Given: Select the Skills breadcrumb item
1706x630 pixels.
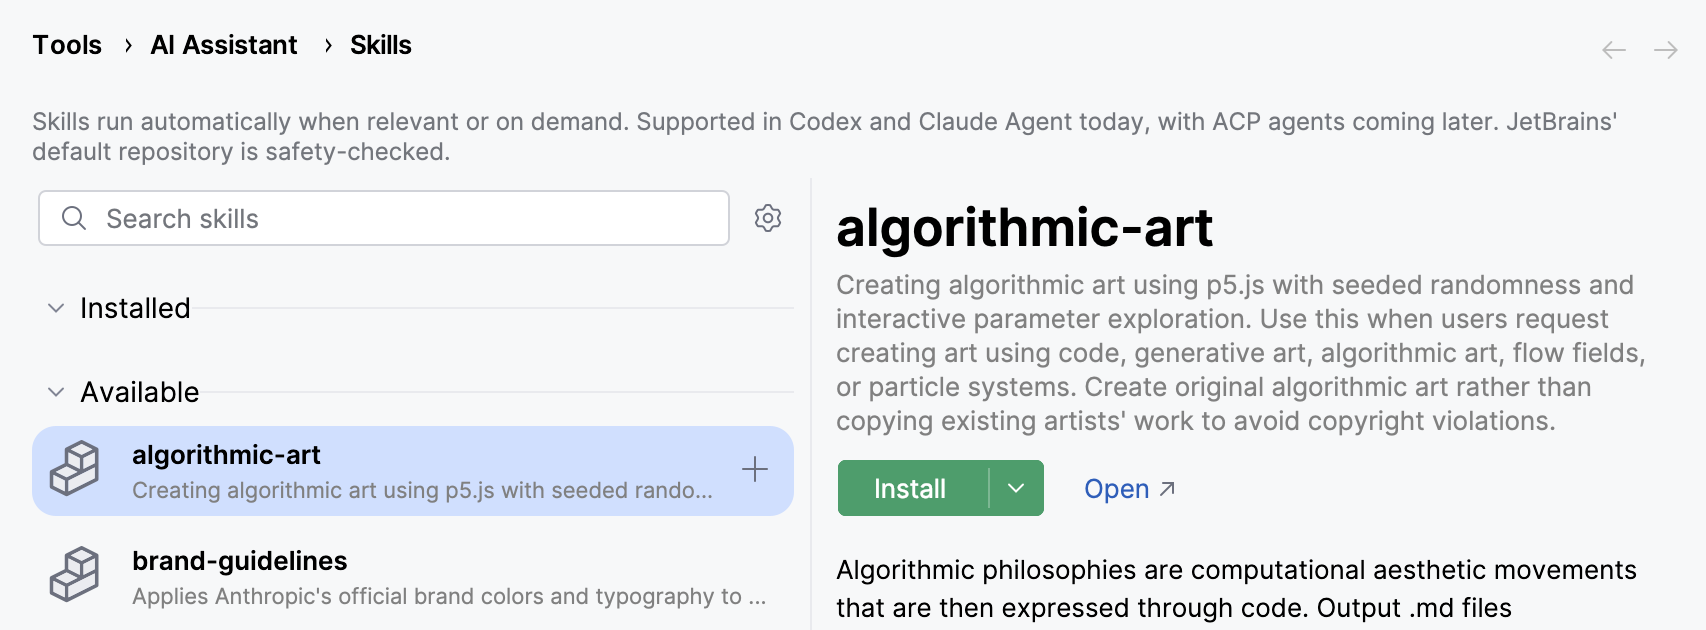Looking at the screenshot, I should 381,45.
